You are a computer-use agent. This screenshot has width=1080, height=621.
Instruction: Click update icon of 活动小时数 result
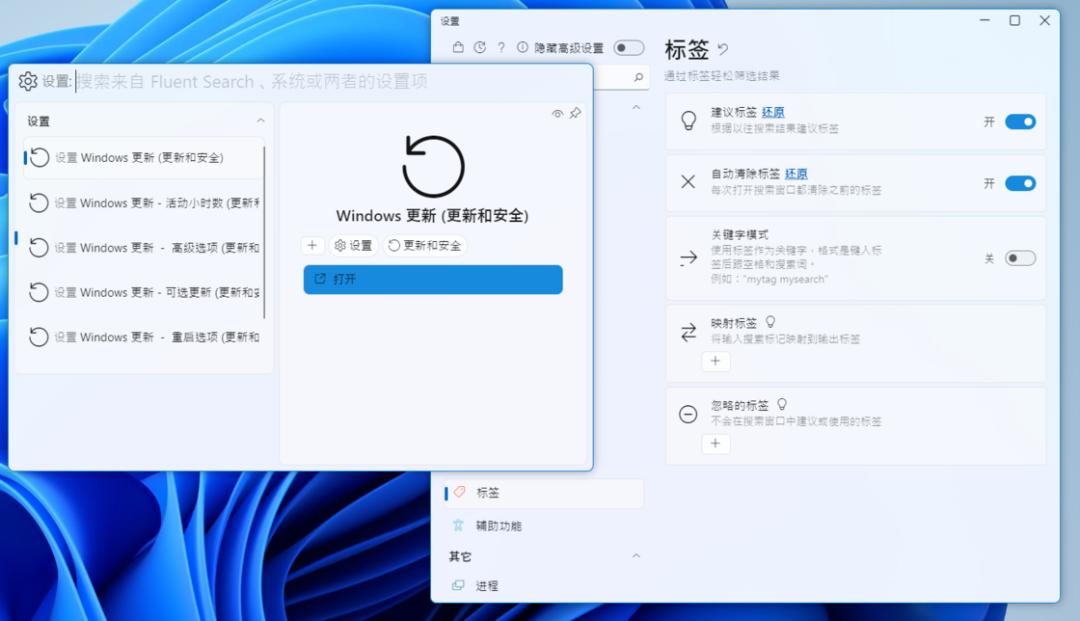(x=39, y=203)
